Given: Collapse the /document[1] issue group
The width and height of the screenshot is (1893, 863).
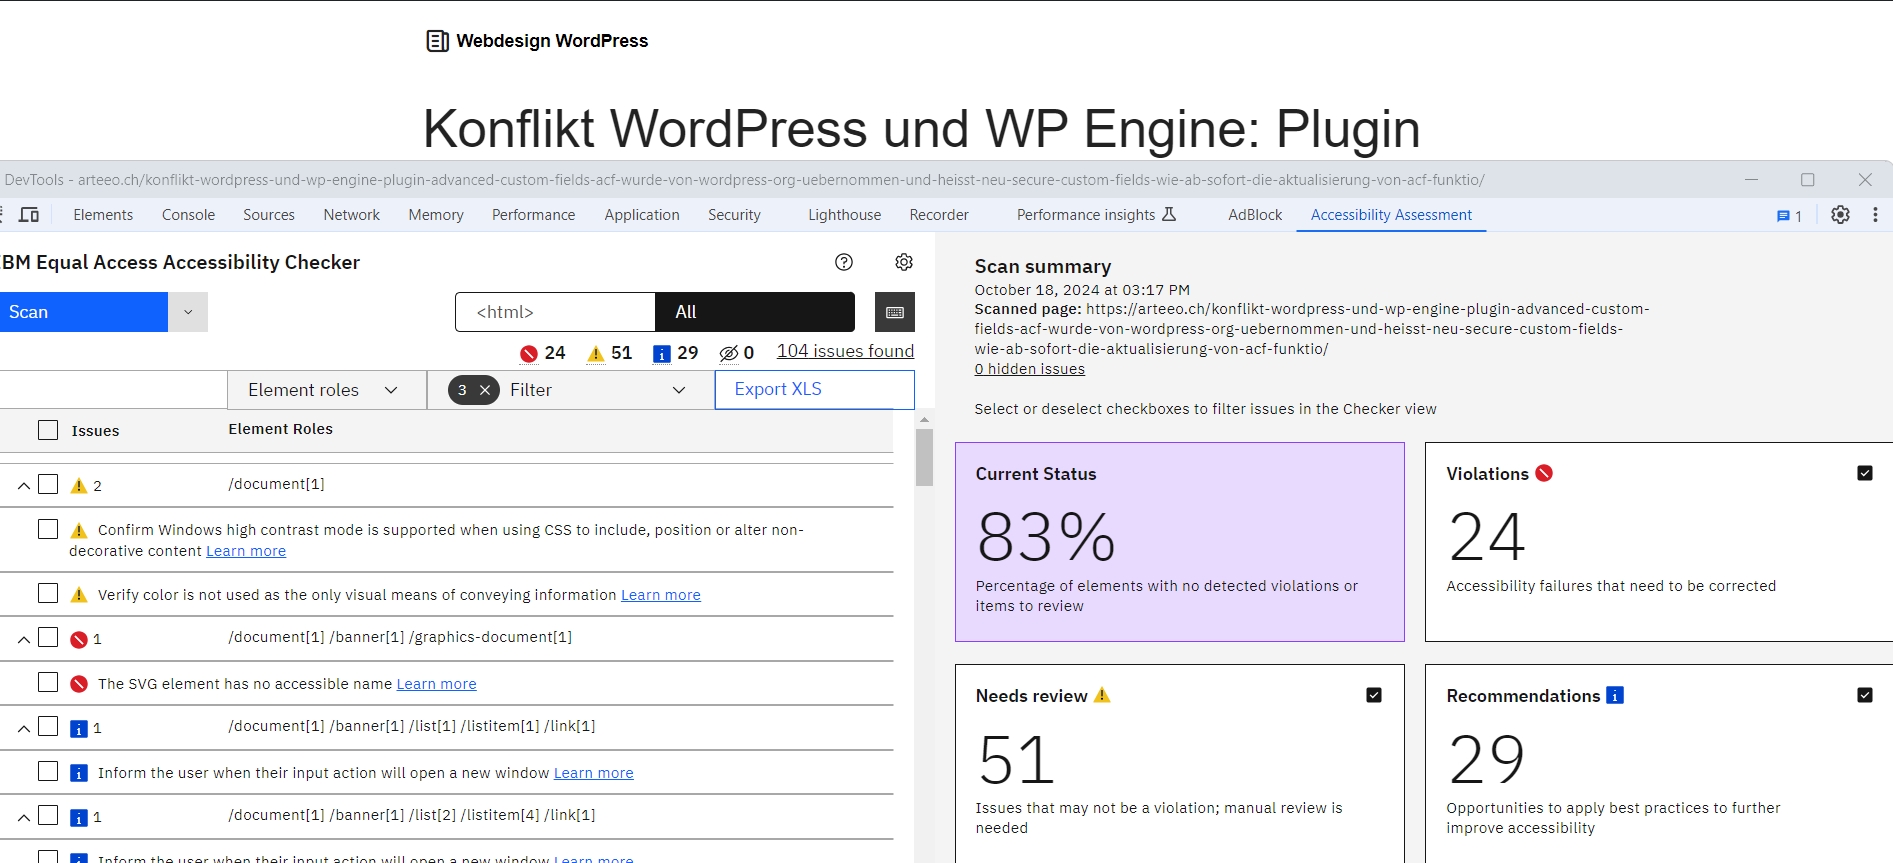Looking at the screenshot, I should coord(23,486).
